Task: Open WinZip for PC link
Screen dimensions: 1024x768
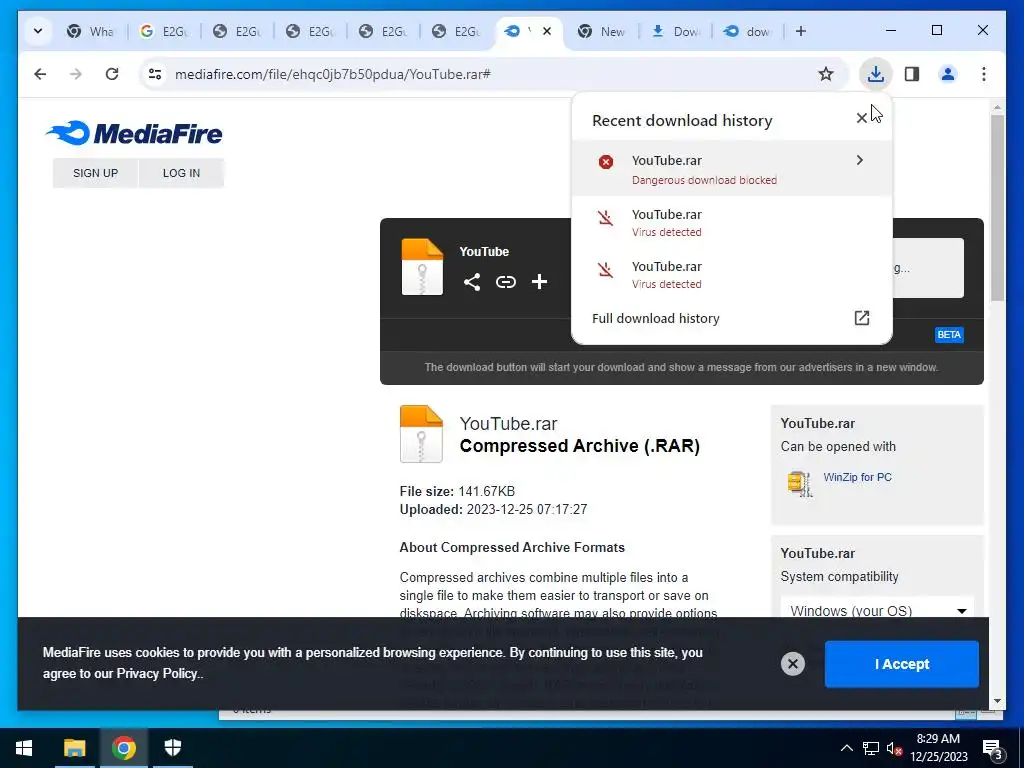Action: [857, 477]
